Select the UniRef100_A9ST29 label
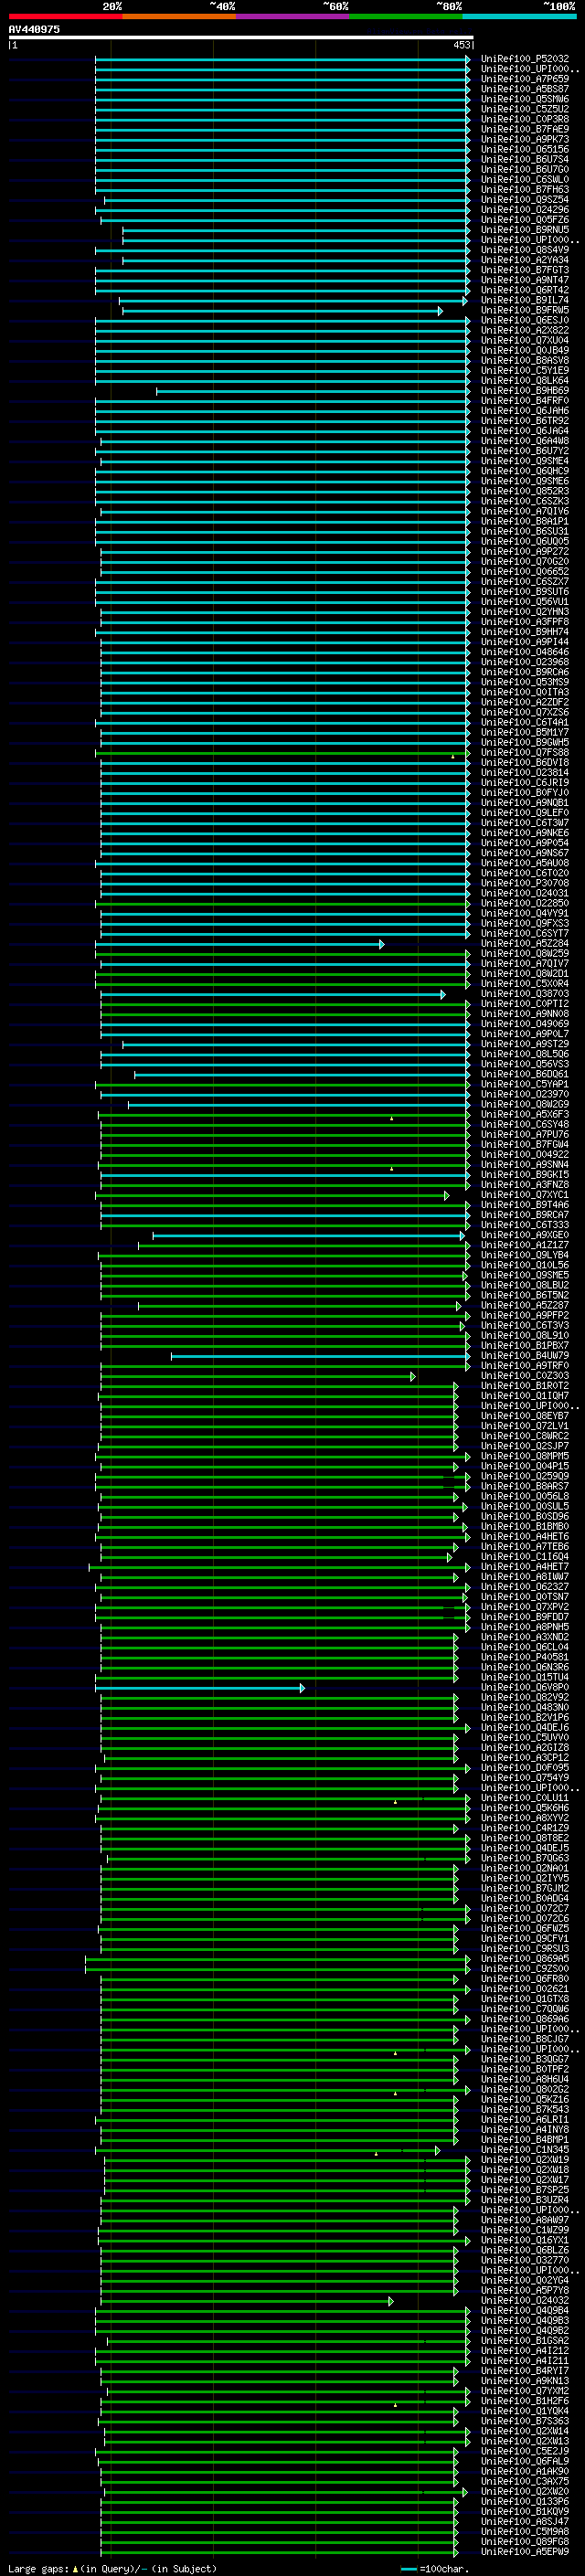Viewport: 585px width, 2576px height. click(525, 1044)
